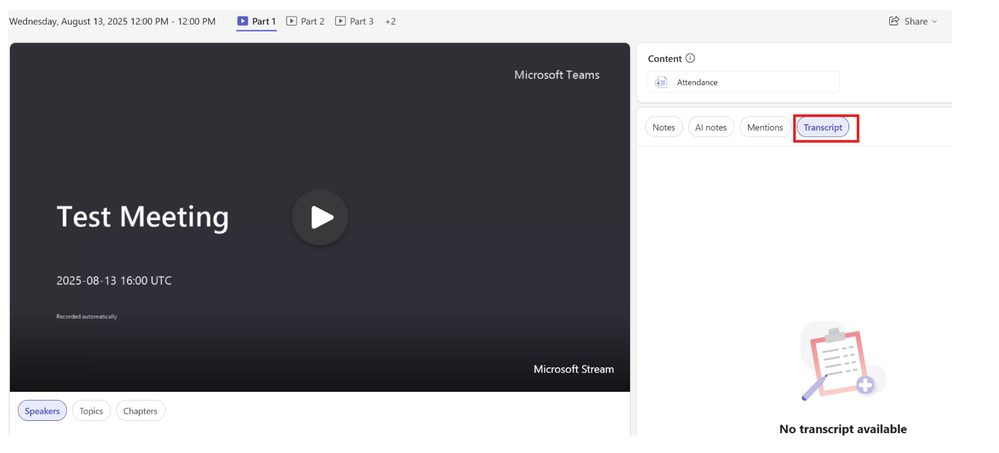The width and height of the screenshot is (999, 453).
Task: Open the Share dropdown
Action: pos(913,21)
